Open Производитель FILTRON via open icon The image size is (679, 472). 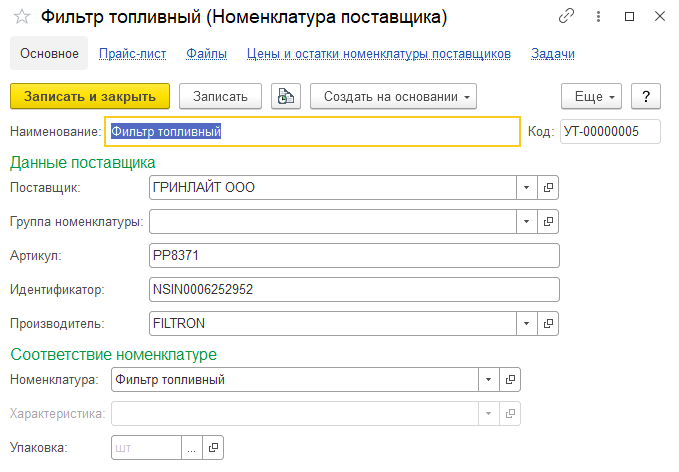pyautogui.click(x=548, y=323)
